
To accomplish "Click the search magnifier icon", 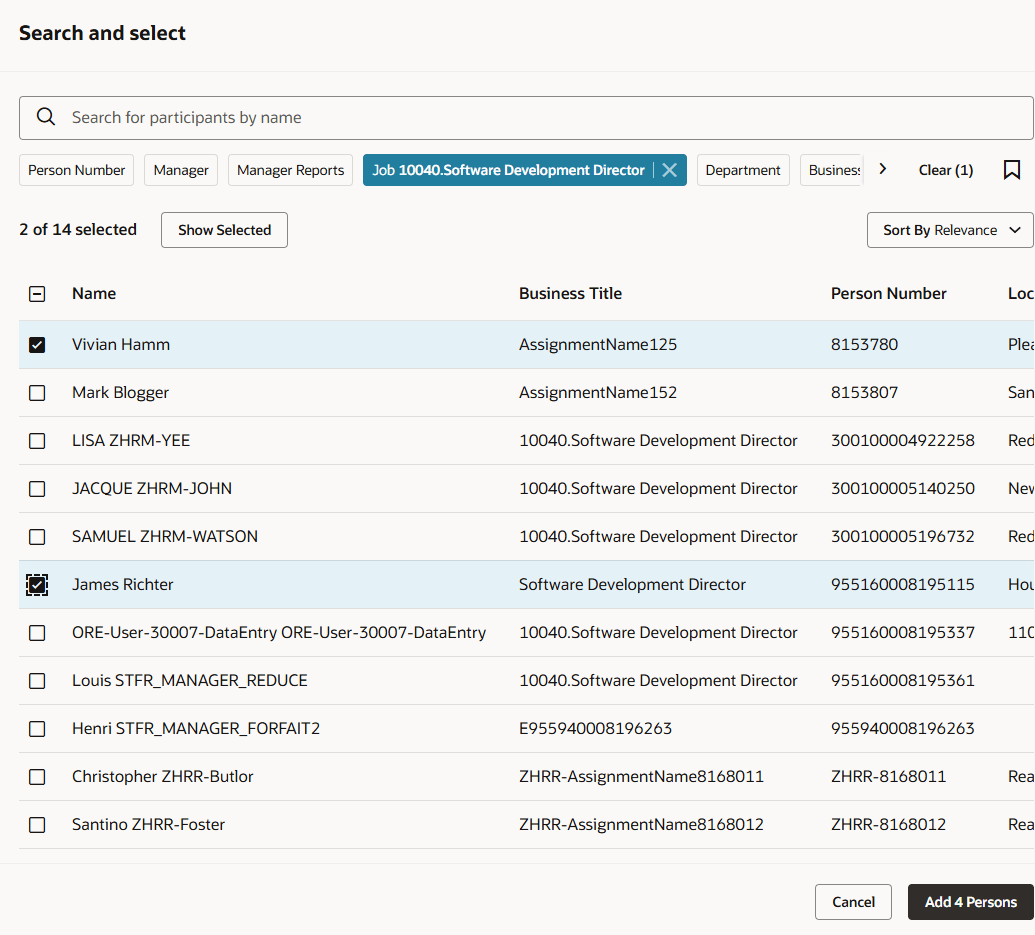I will click(x=46, y=117).
